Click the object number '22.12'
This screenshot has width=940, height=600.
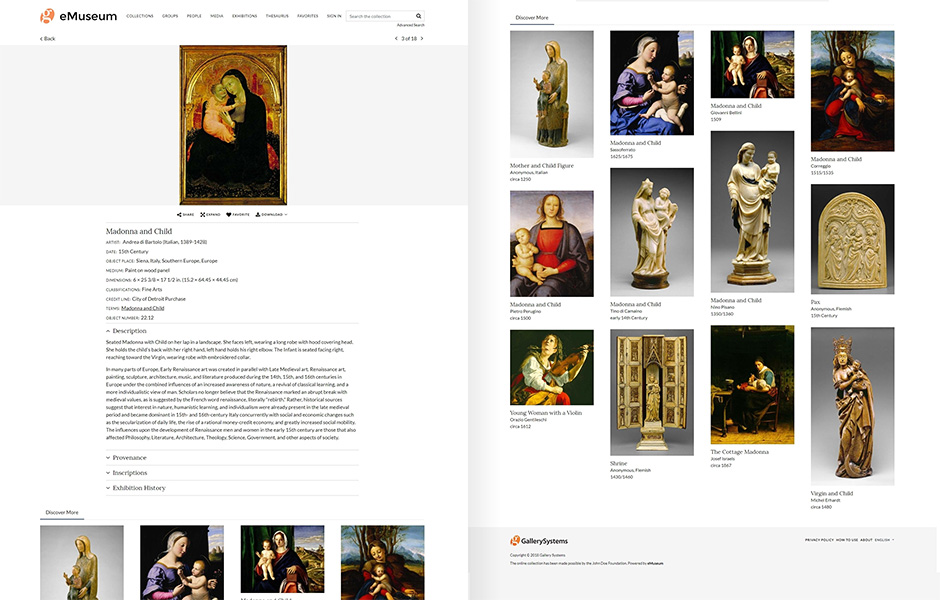(x=147, y=318)
